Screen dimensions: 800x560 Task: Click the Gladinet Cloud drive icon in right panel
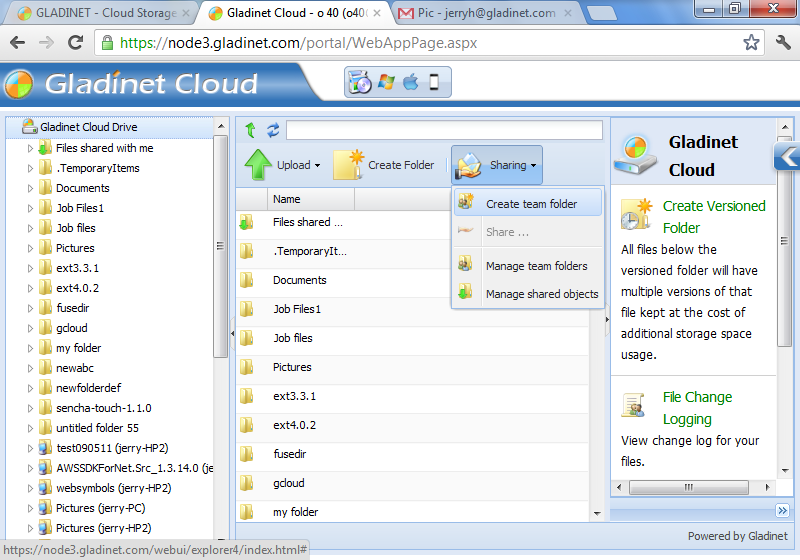(635, 156)
